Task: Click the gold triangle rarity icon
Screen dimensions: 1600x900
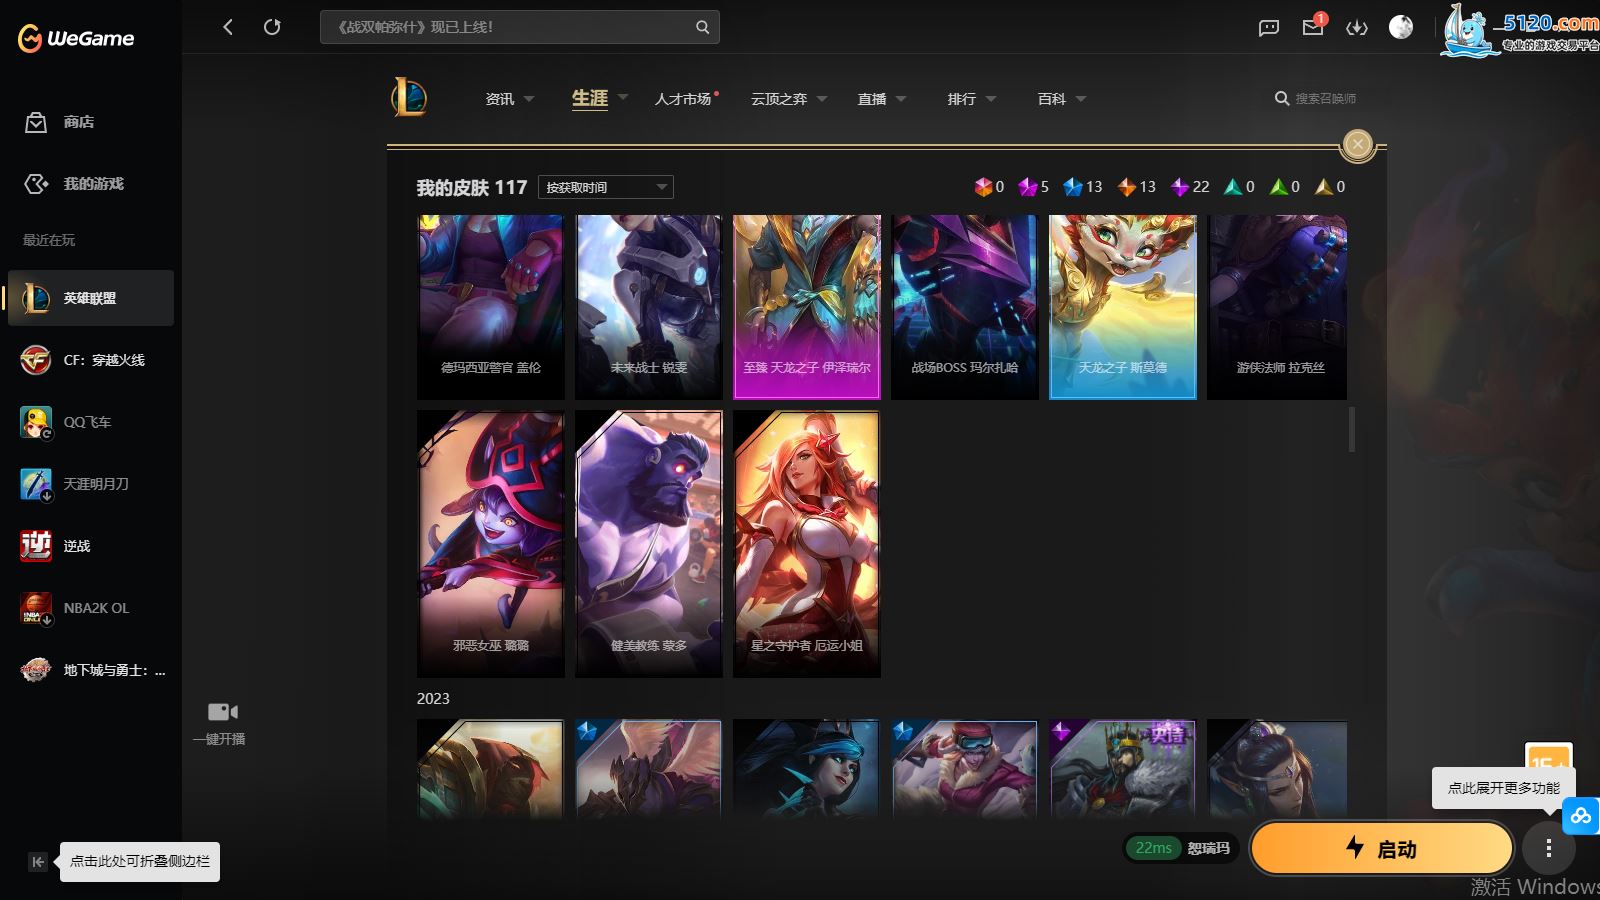Action: (1324, 187)
